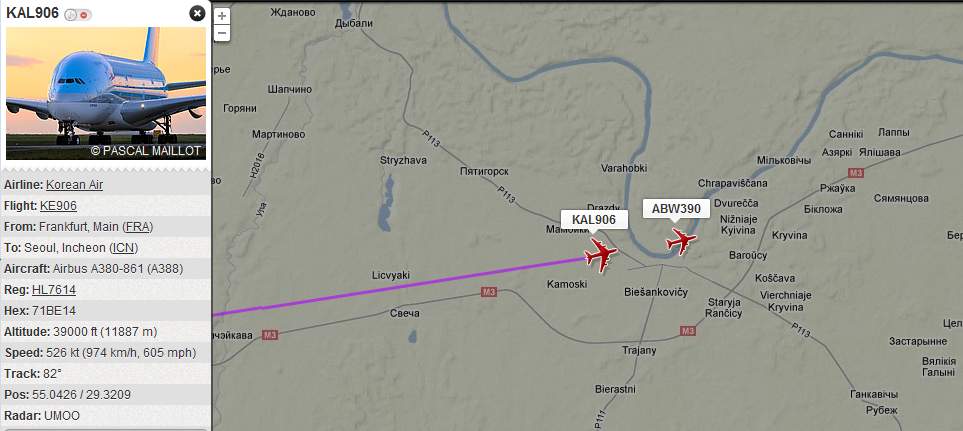Click the purple flight trail line
Image resolution: width=963 pixels, height=431 pixels.
click(x=399, y=287)
